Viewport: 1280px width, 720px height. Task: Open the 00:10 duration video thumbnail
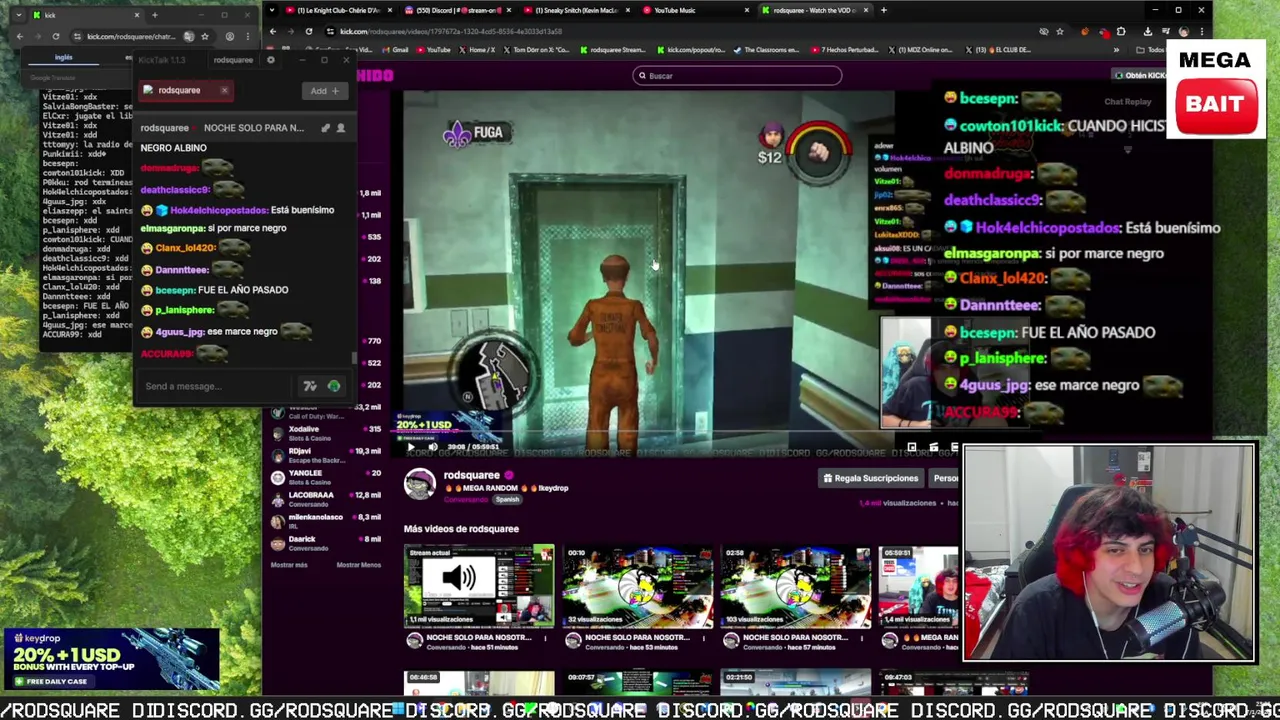point(638,586)
